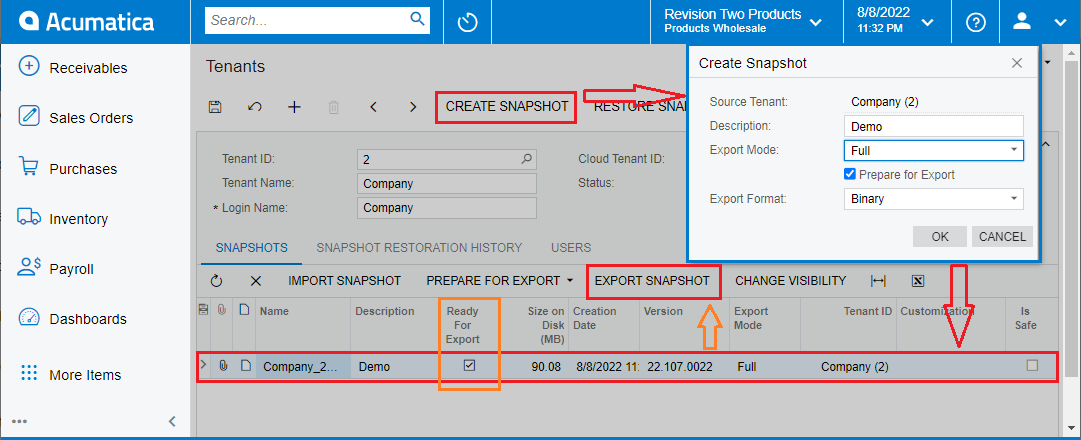Screen dimensions: 1081x440
Task: Click the Save disk icon in Tenants toolbar
Action: pos(215,107)
